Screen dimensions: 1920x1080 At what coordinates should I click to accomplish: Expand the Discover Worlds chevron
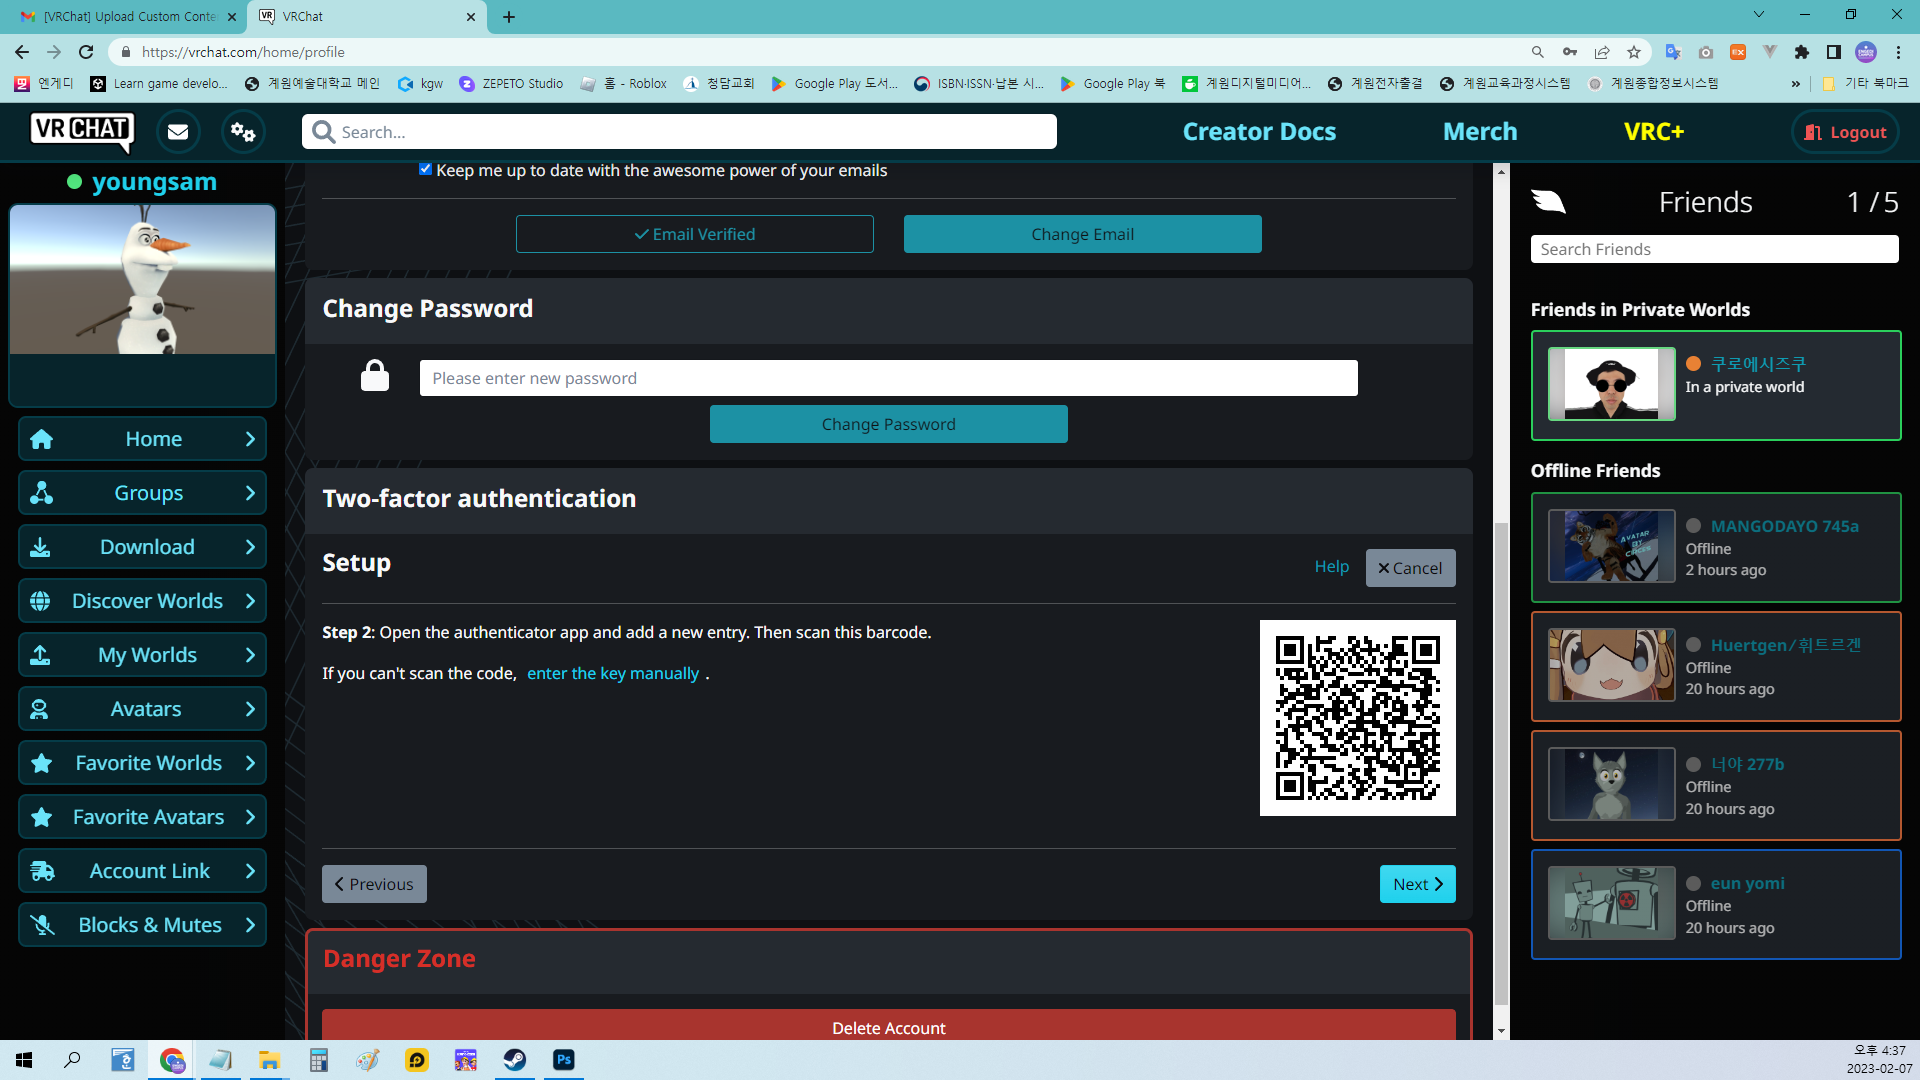(250, 601)
